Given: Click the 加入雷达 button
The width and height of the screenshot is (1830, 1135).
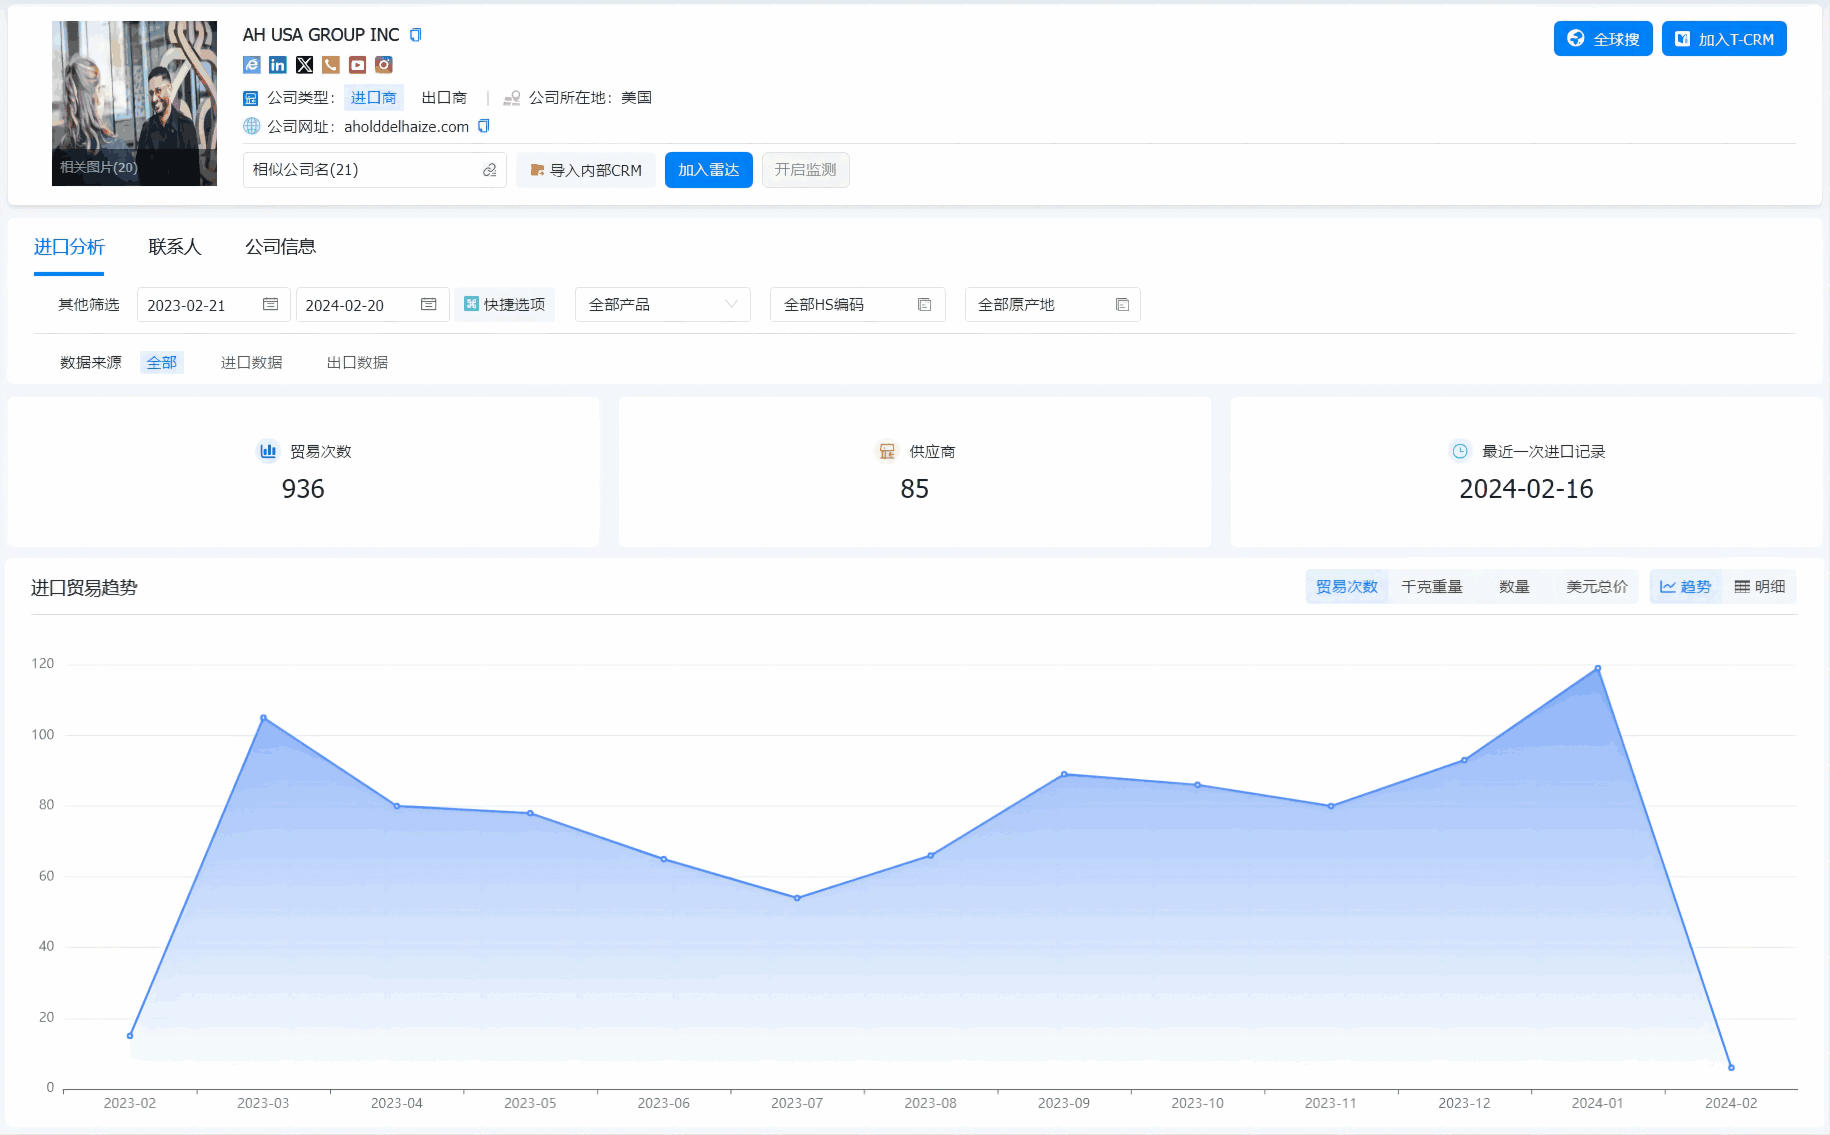Looking at the screenshot, I should [708, 170].
